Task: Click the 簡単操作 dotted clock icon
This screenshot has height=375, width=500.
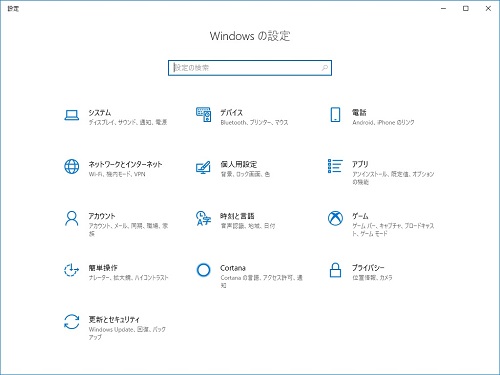Action: coord(71,270)
